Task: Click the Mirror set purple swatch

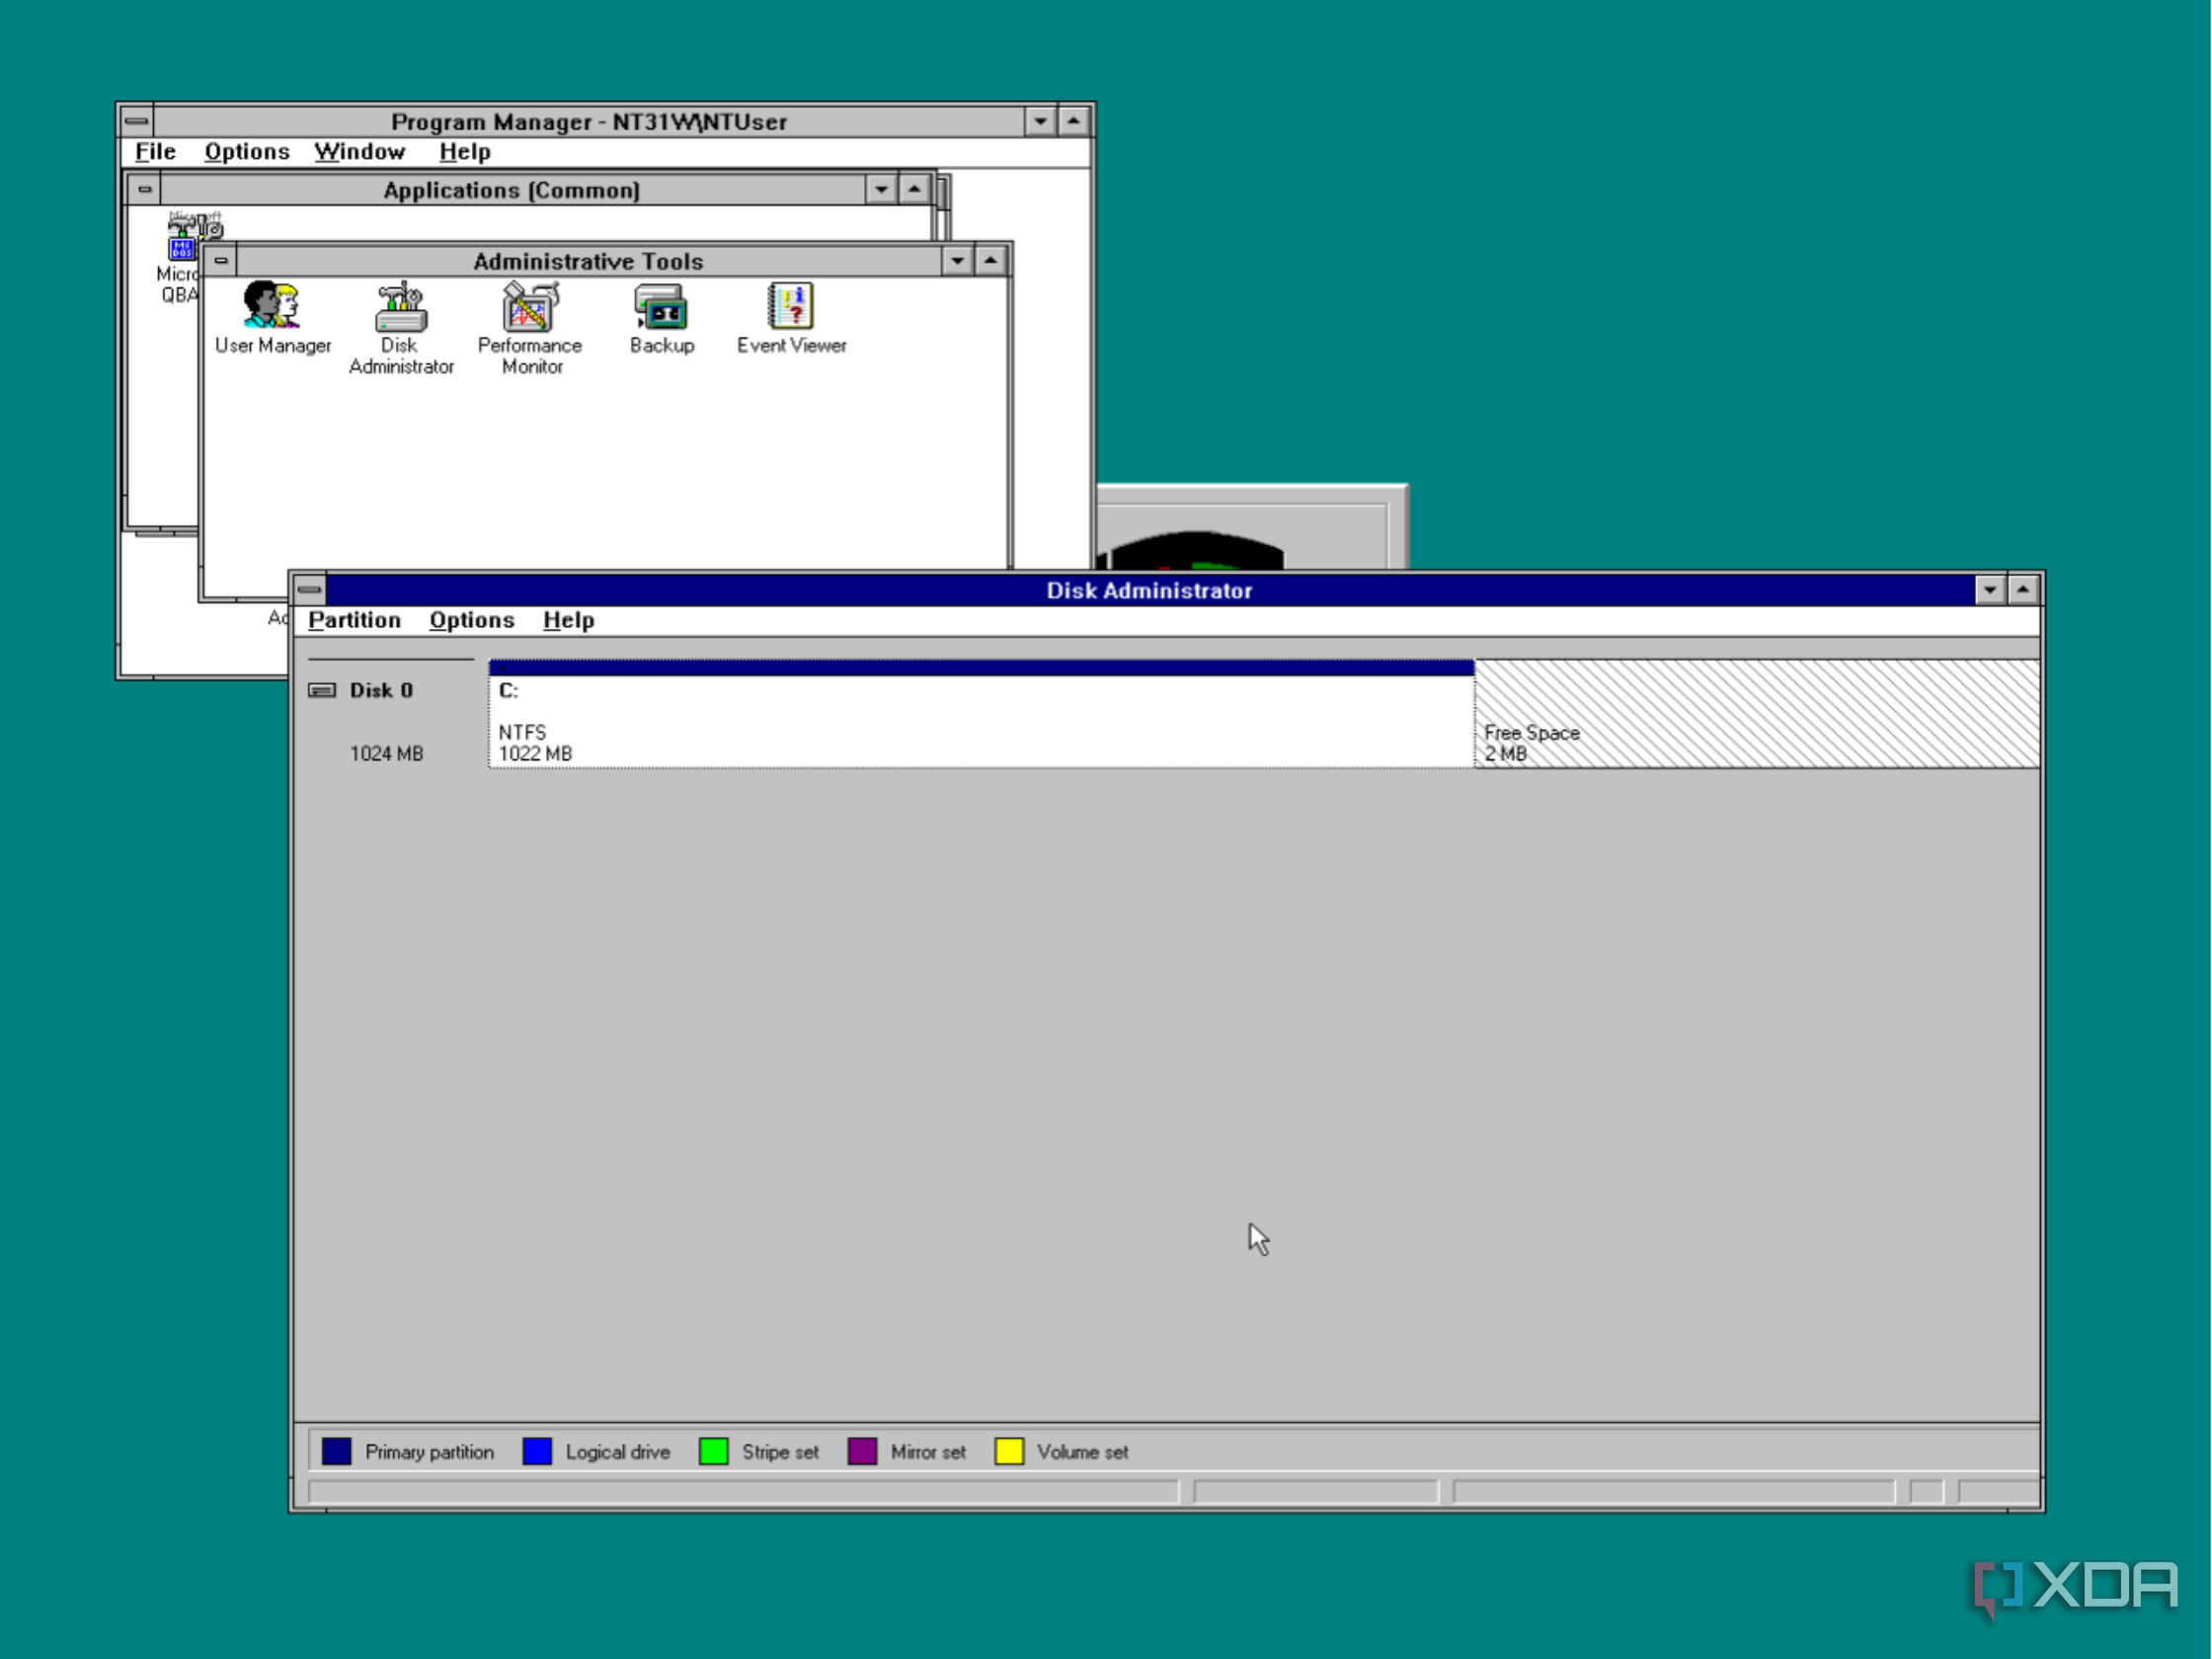Action: (x=862, y=1452)
